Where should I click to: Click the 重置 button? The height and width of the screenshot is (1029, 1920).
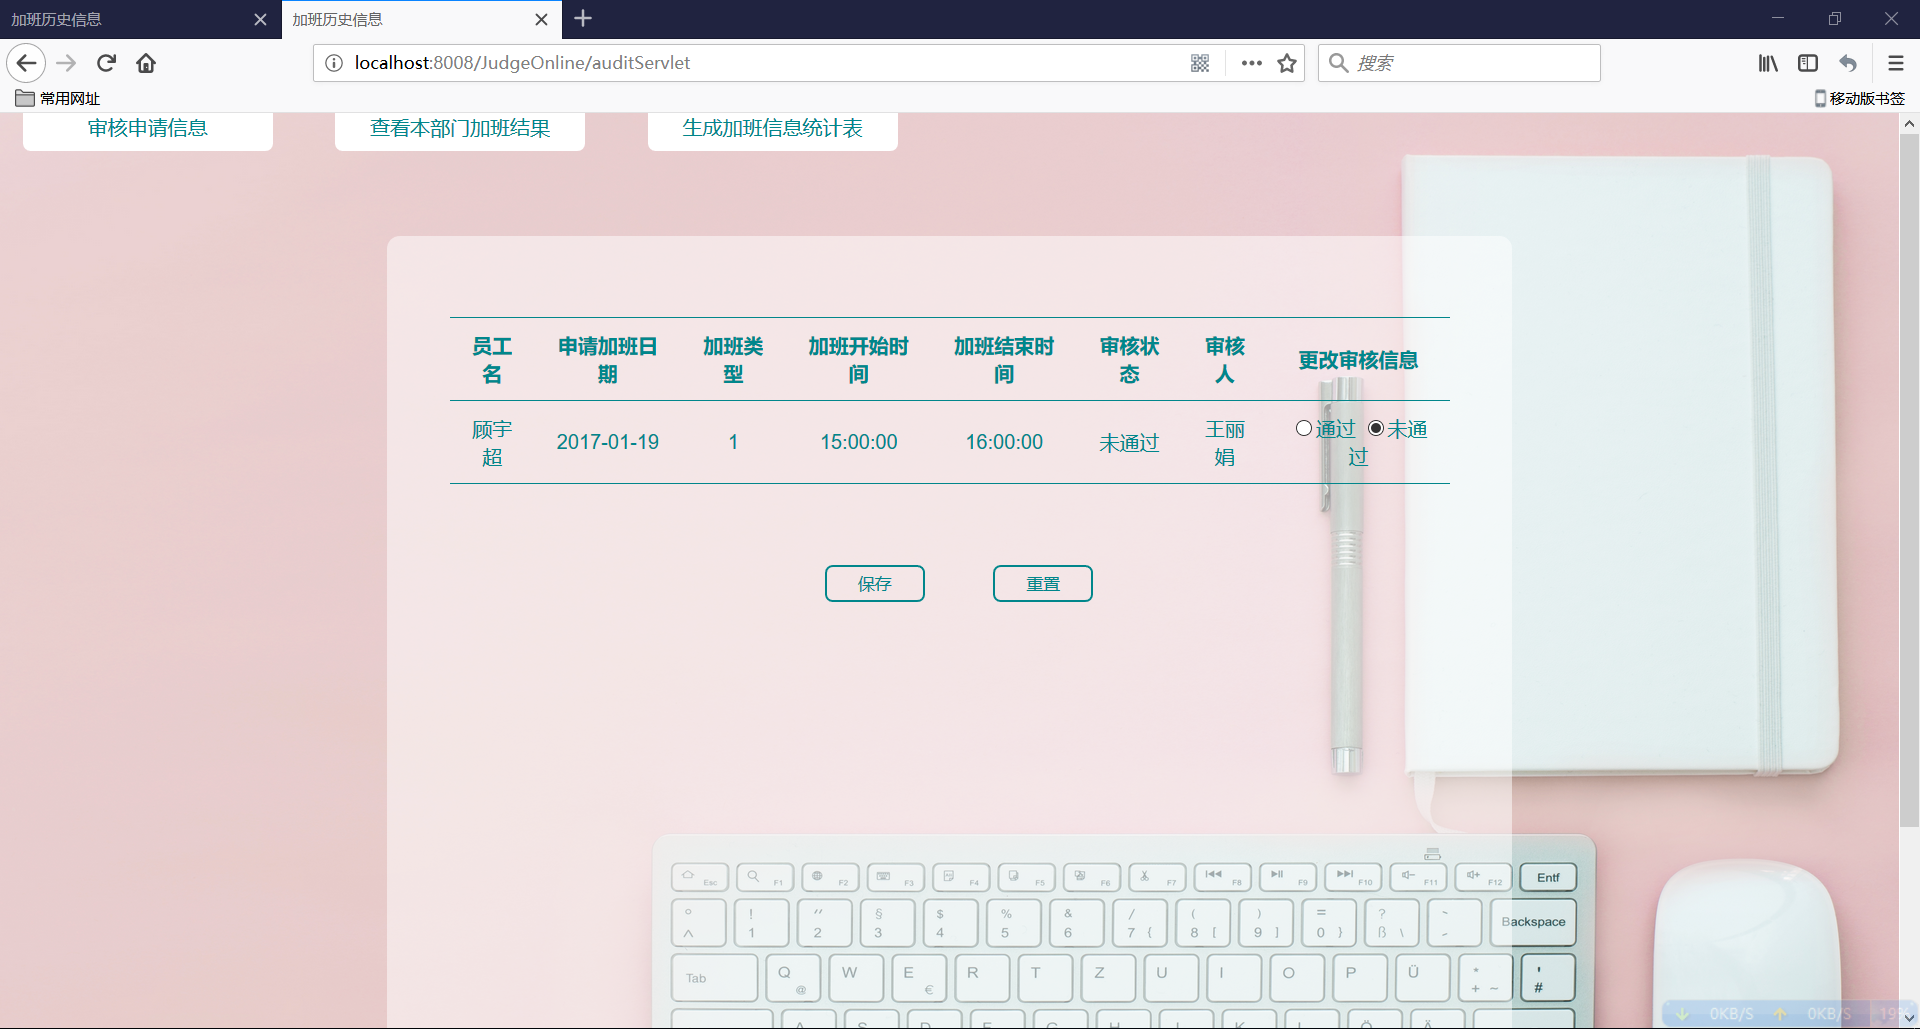point(1042,583)
